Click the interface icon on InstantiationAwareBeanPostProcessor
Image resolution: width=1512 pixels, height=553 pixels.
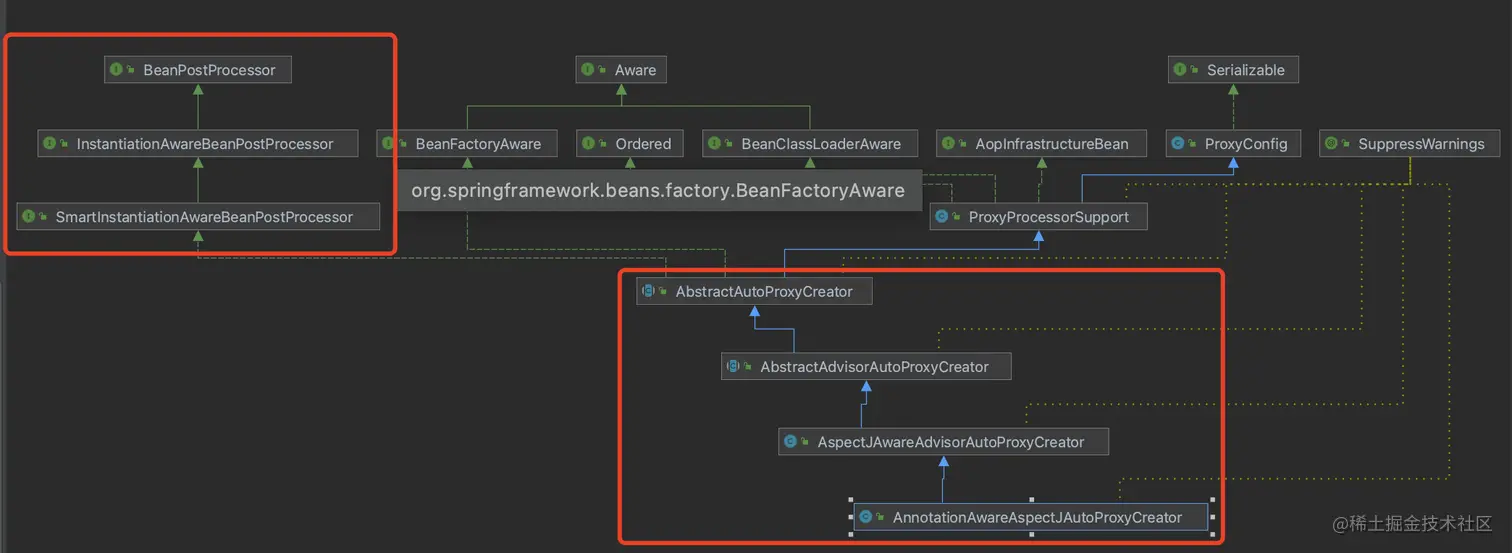[x=50, y=144]
